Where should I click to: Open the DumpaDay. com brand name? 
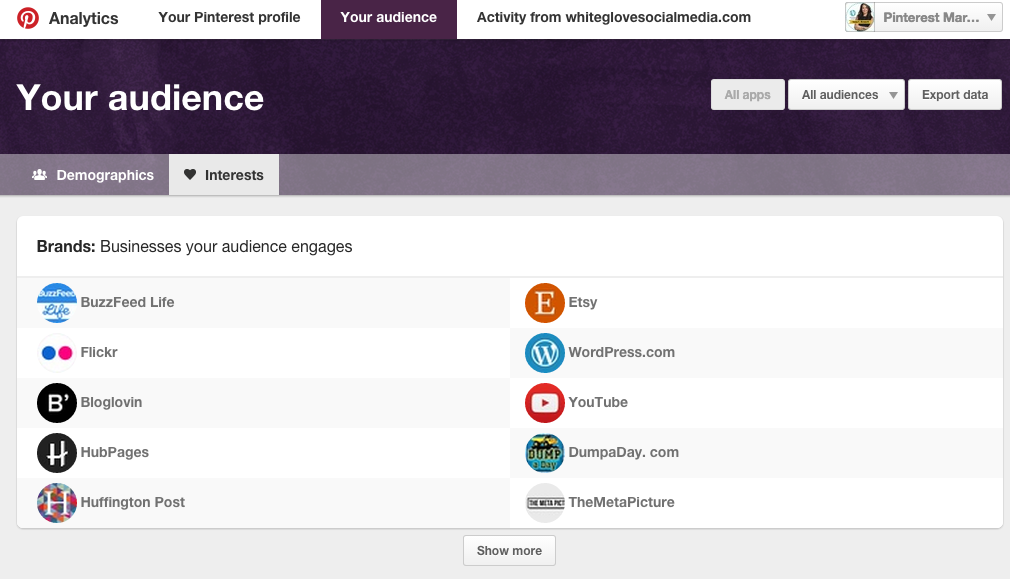(624, 452)
